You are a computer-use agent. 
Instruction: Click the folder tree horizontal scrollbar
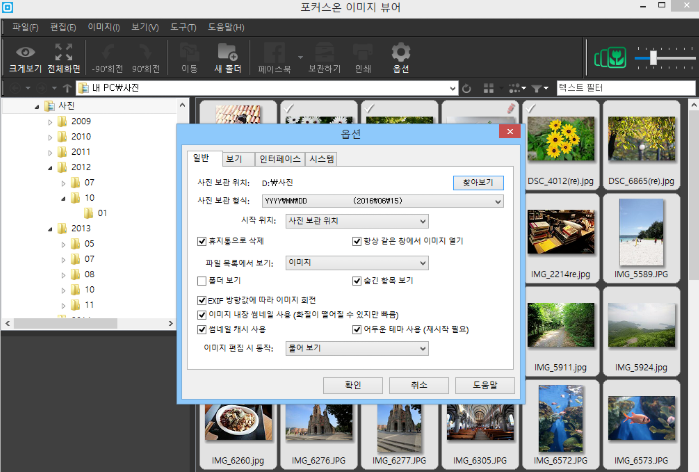pos(66,324)
